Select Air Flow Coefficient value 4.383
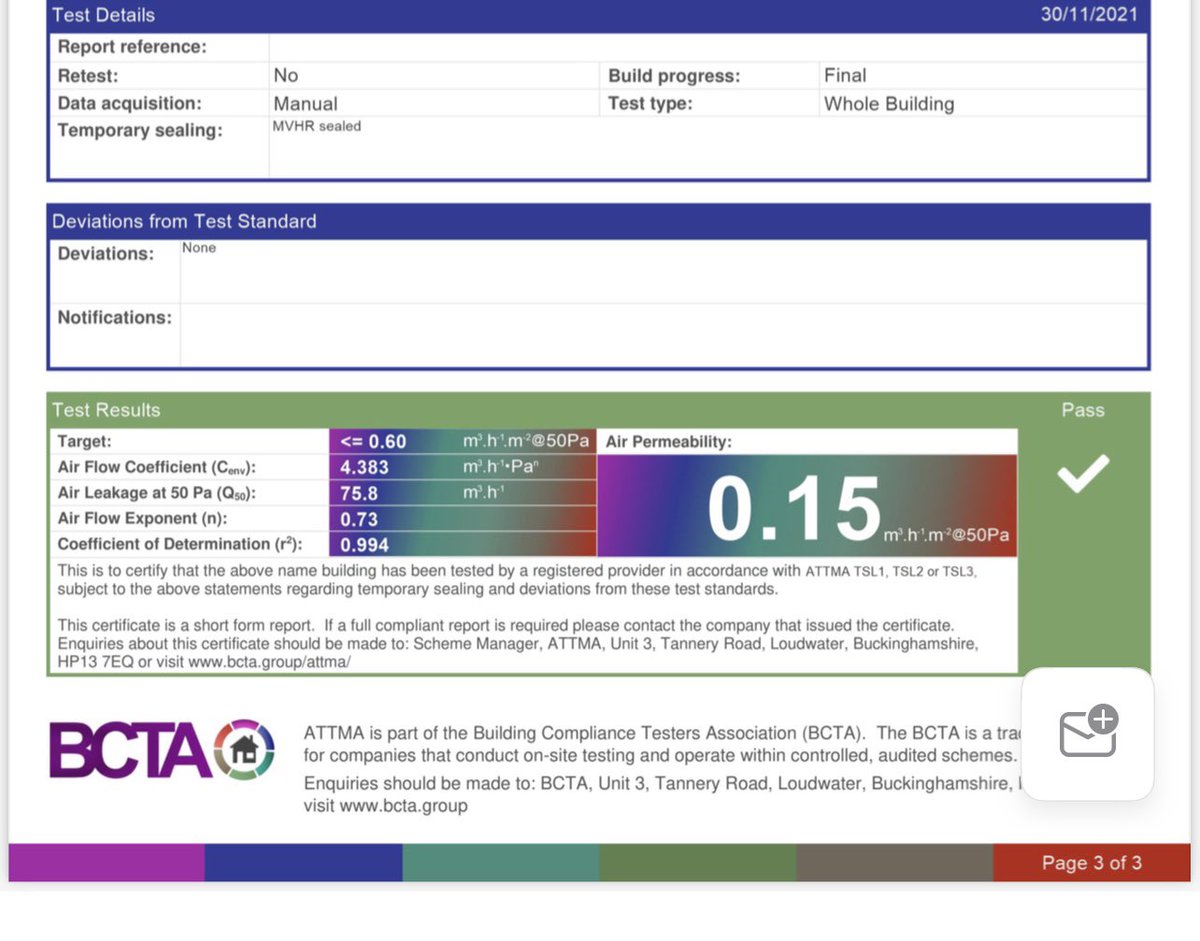The height and width of the screenshot is (941, 1200). tap(364, 467)
